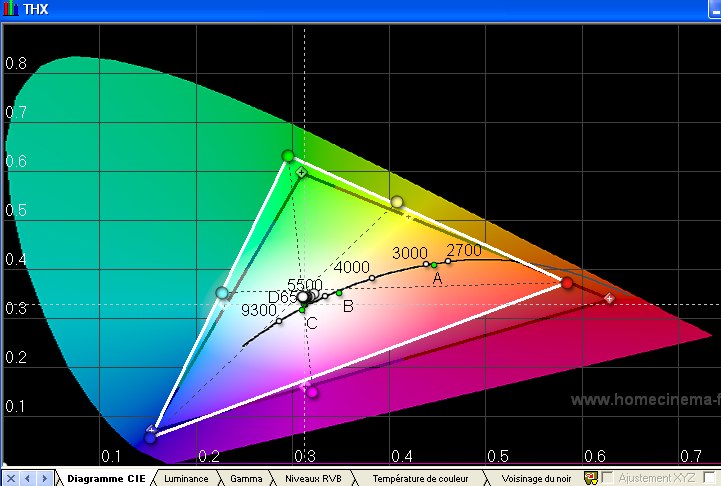
Task: Click the 0.4 x-axis label
Action: (401, 456)
